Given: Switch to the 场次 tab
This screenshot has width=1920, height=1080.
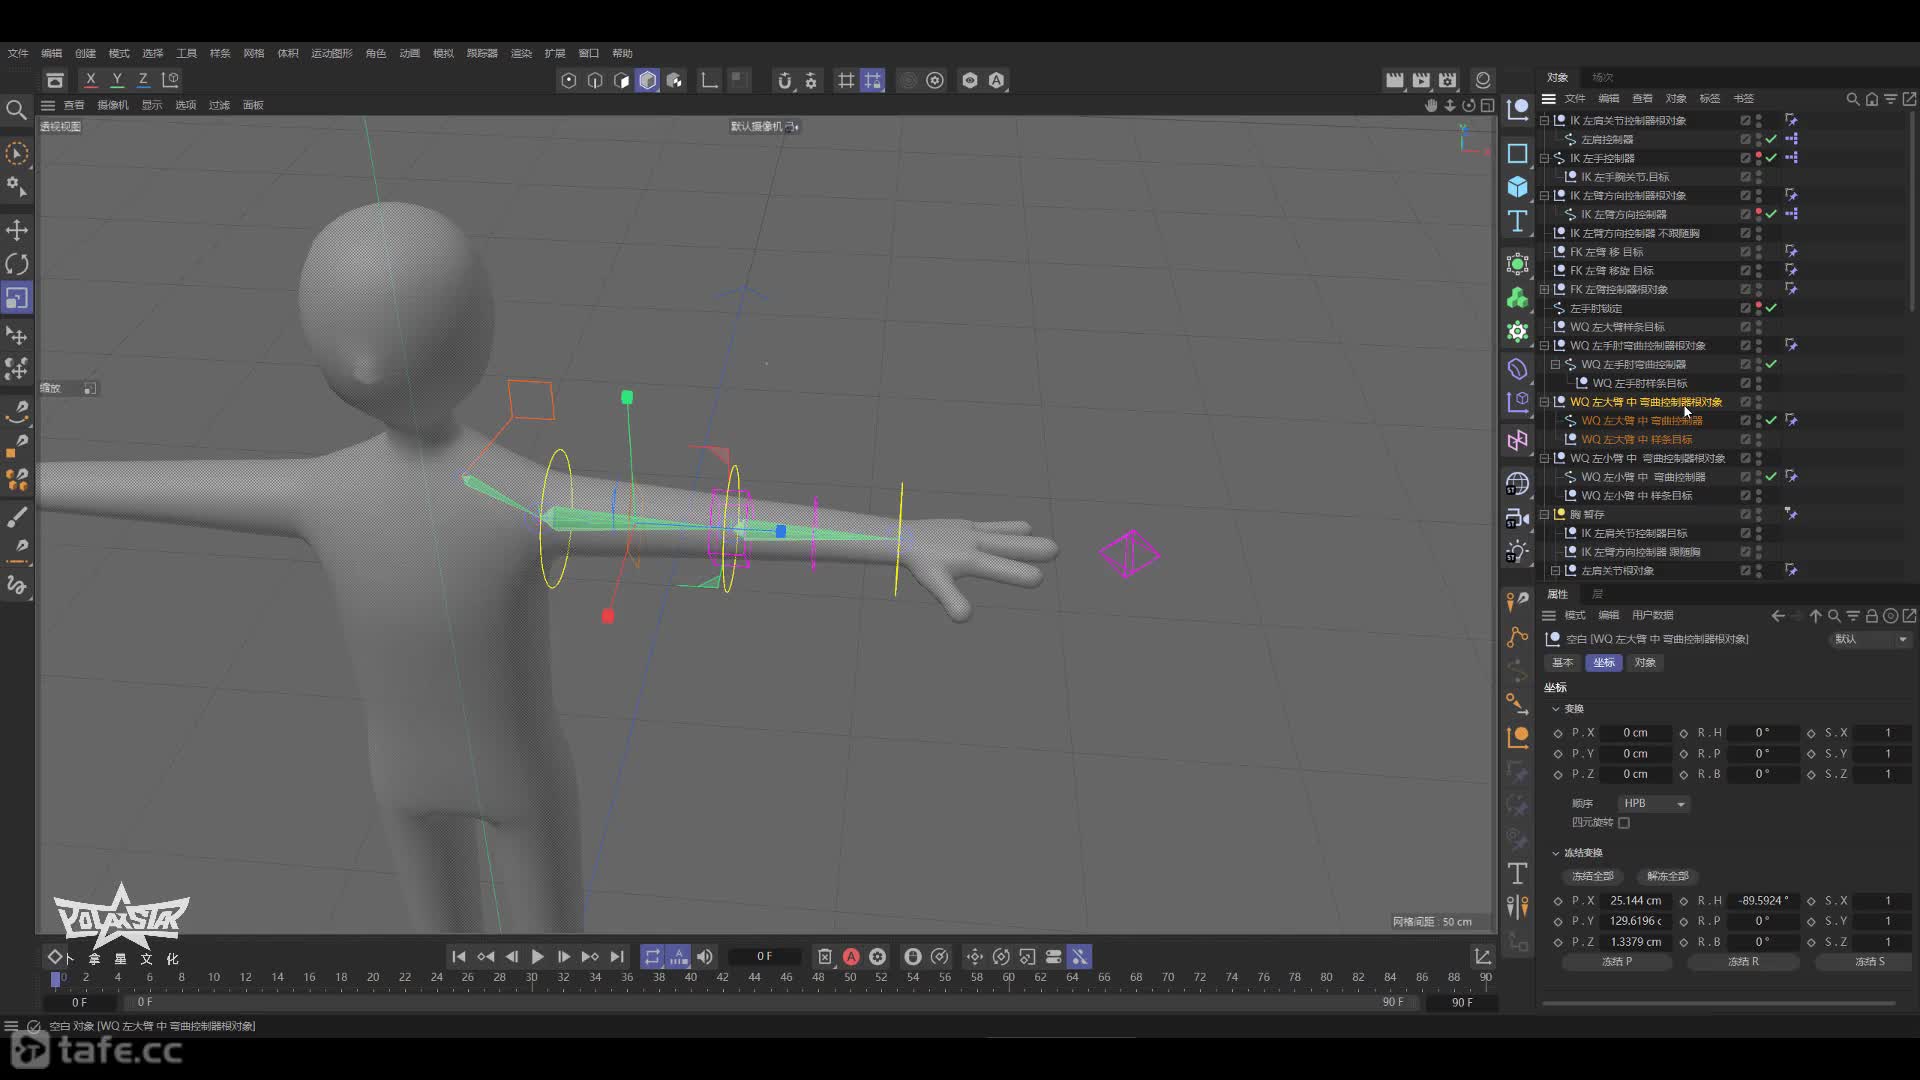Looking at the screenshot, I should pos(1603,77).
